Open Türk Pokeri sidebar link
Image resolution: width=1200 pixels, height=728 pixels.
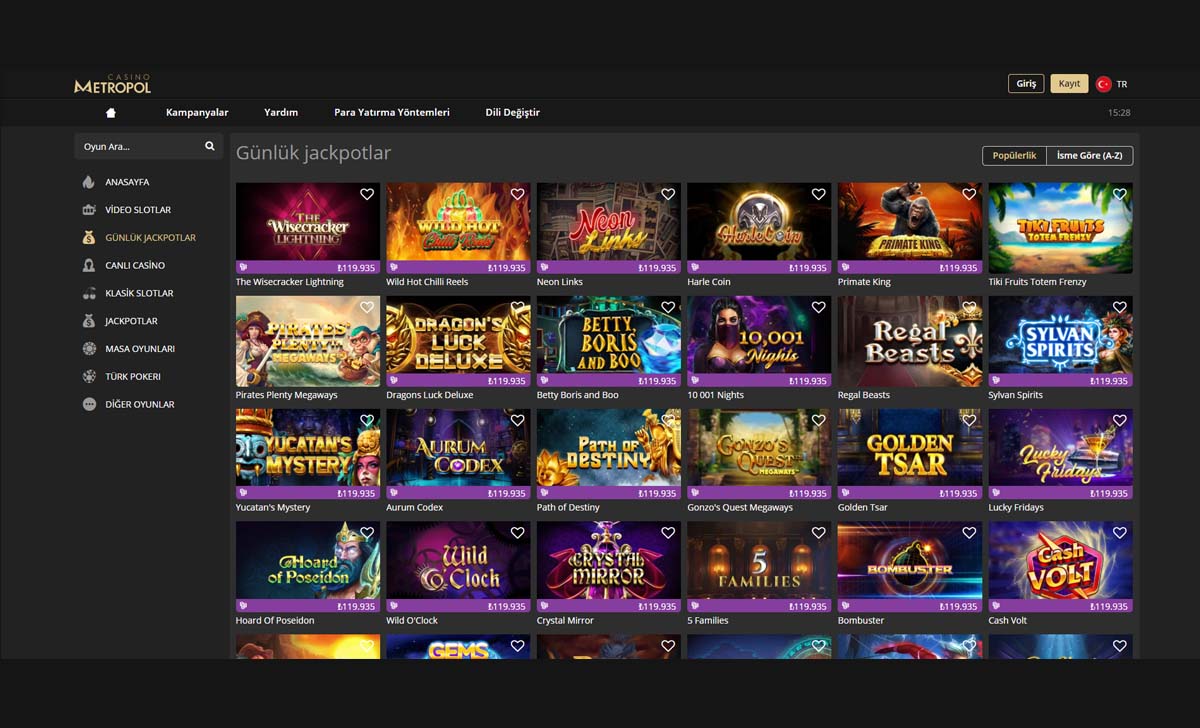(x=134, y=377)
